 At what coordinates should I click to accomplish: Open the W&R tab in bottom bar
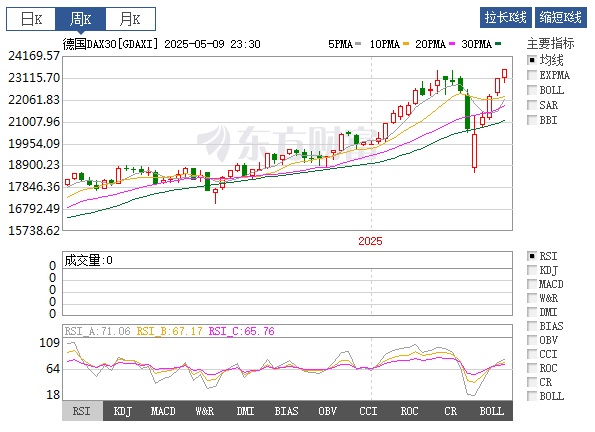click(205, 411)
